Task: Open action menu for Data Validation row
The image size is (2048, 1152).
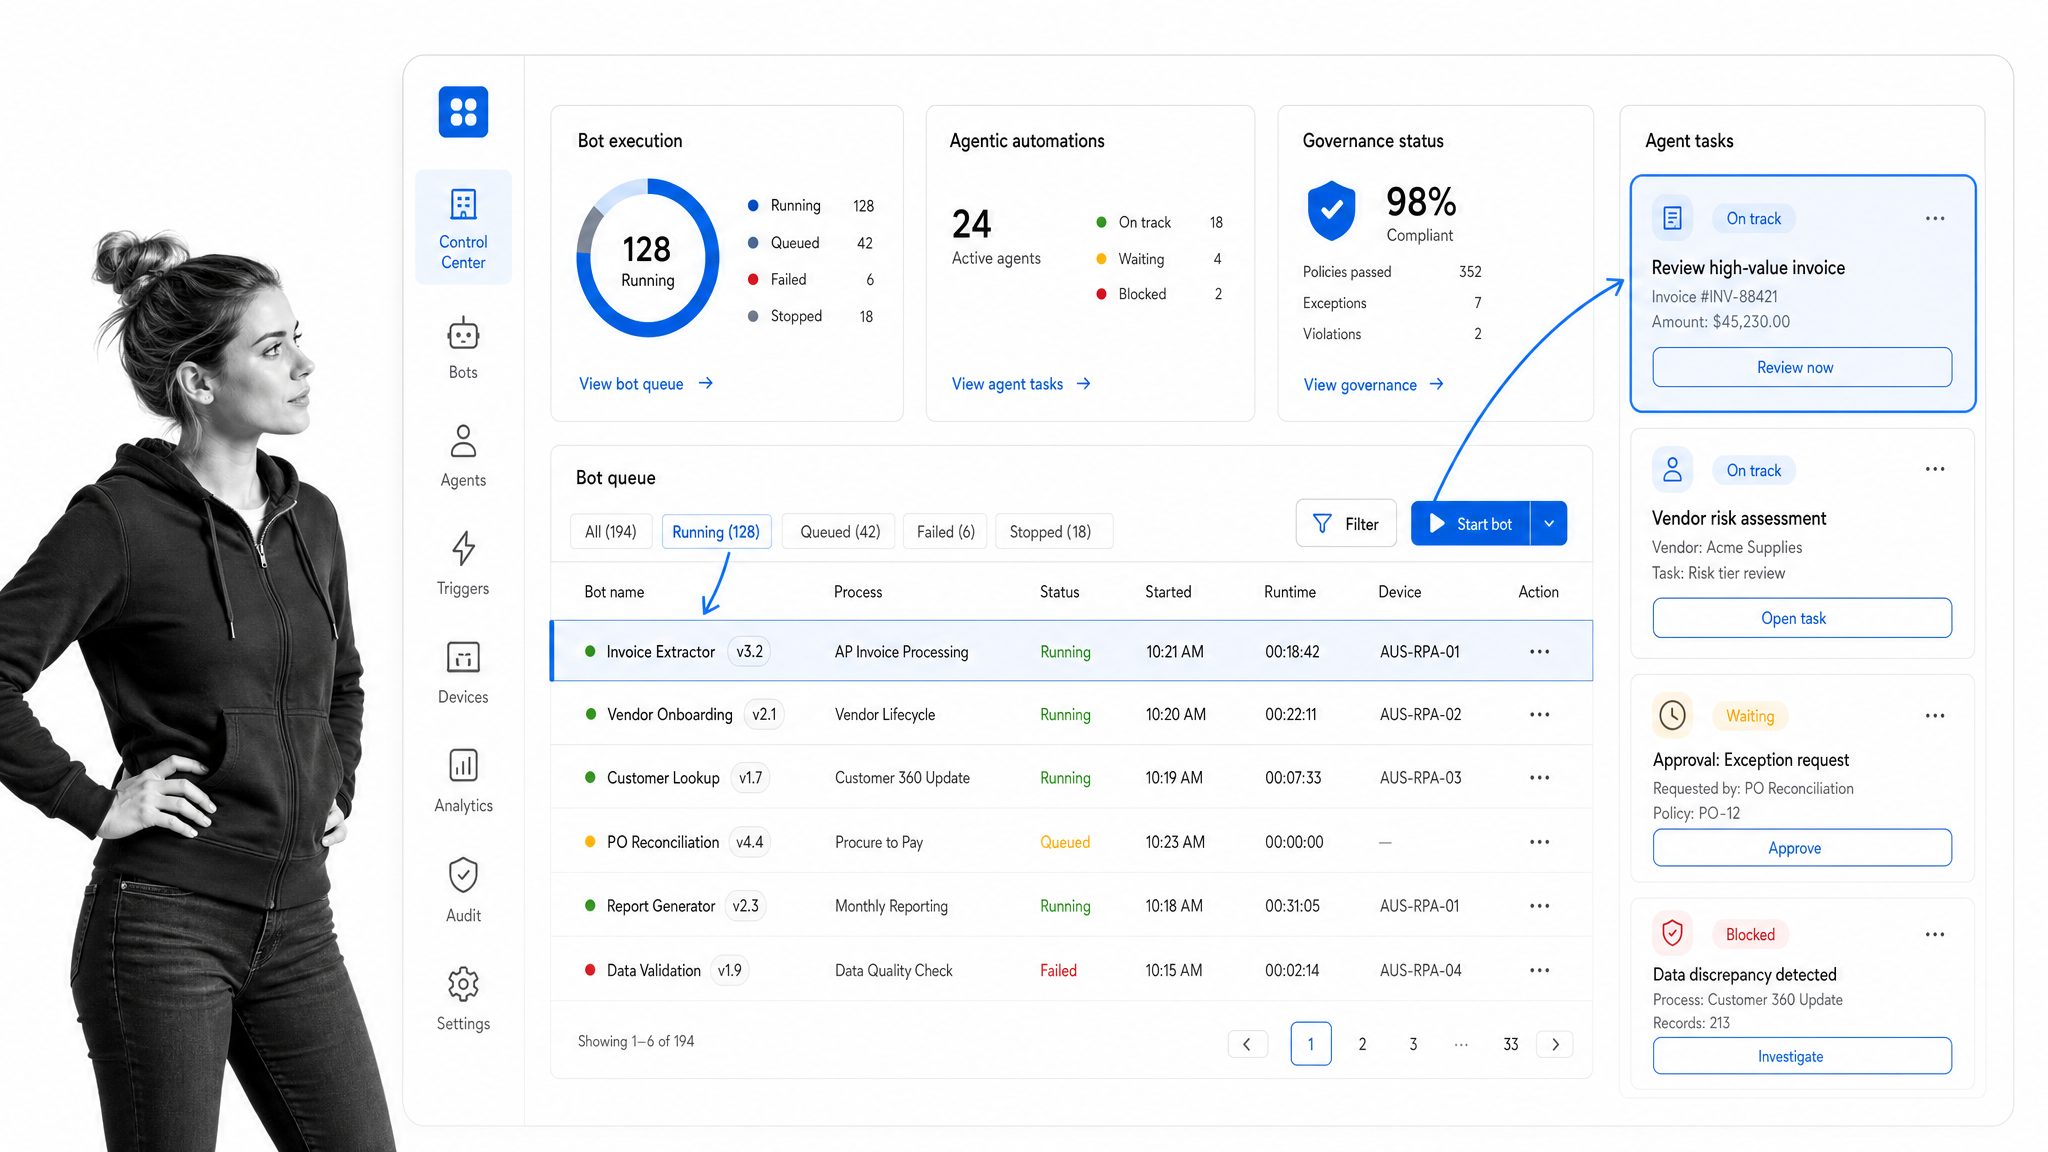Action: click(1539, 970)
